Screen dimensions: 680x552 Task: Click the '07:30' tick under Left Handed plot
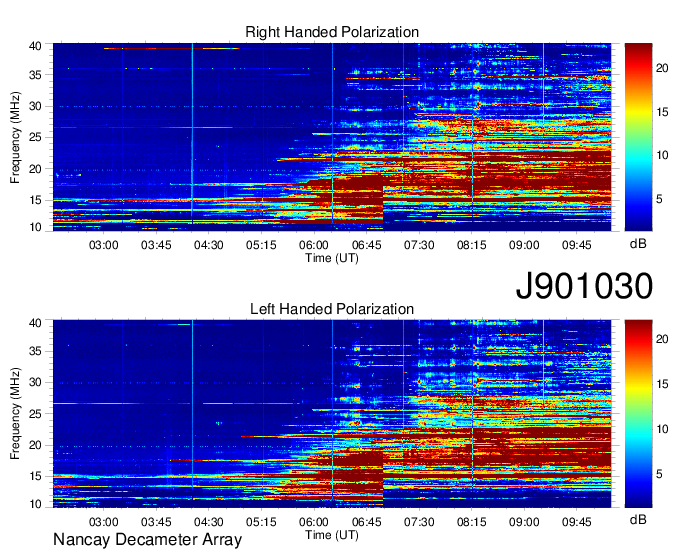(419, 522)
